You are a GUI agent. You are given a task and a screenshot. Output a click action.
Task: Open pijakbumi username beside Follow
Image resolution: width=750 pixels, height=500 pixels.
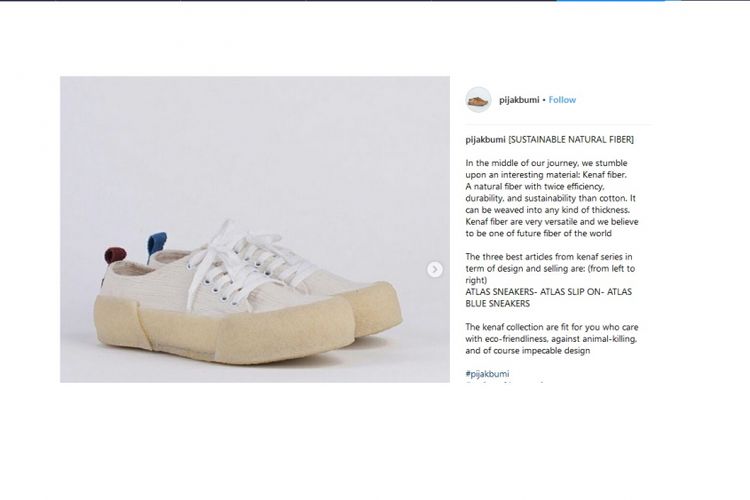coord(519,100)
